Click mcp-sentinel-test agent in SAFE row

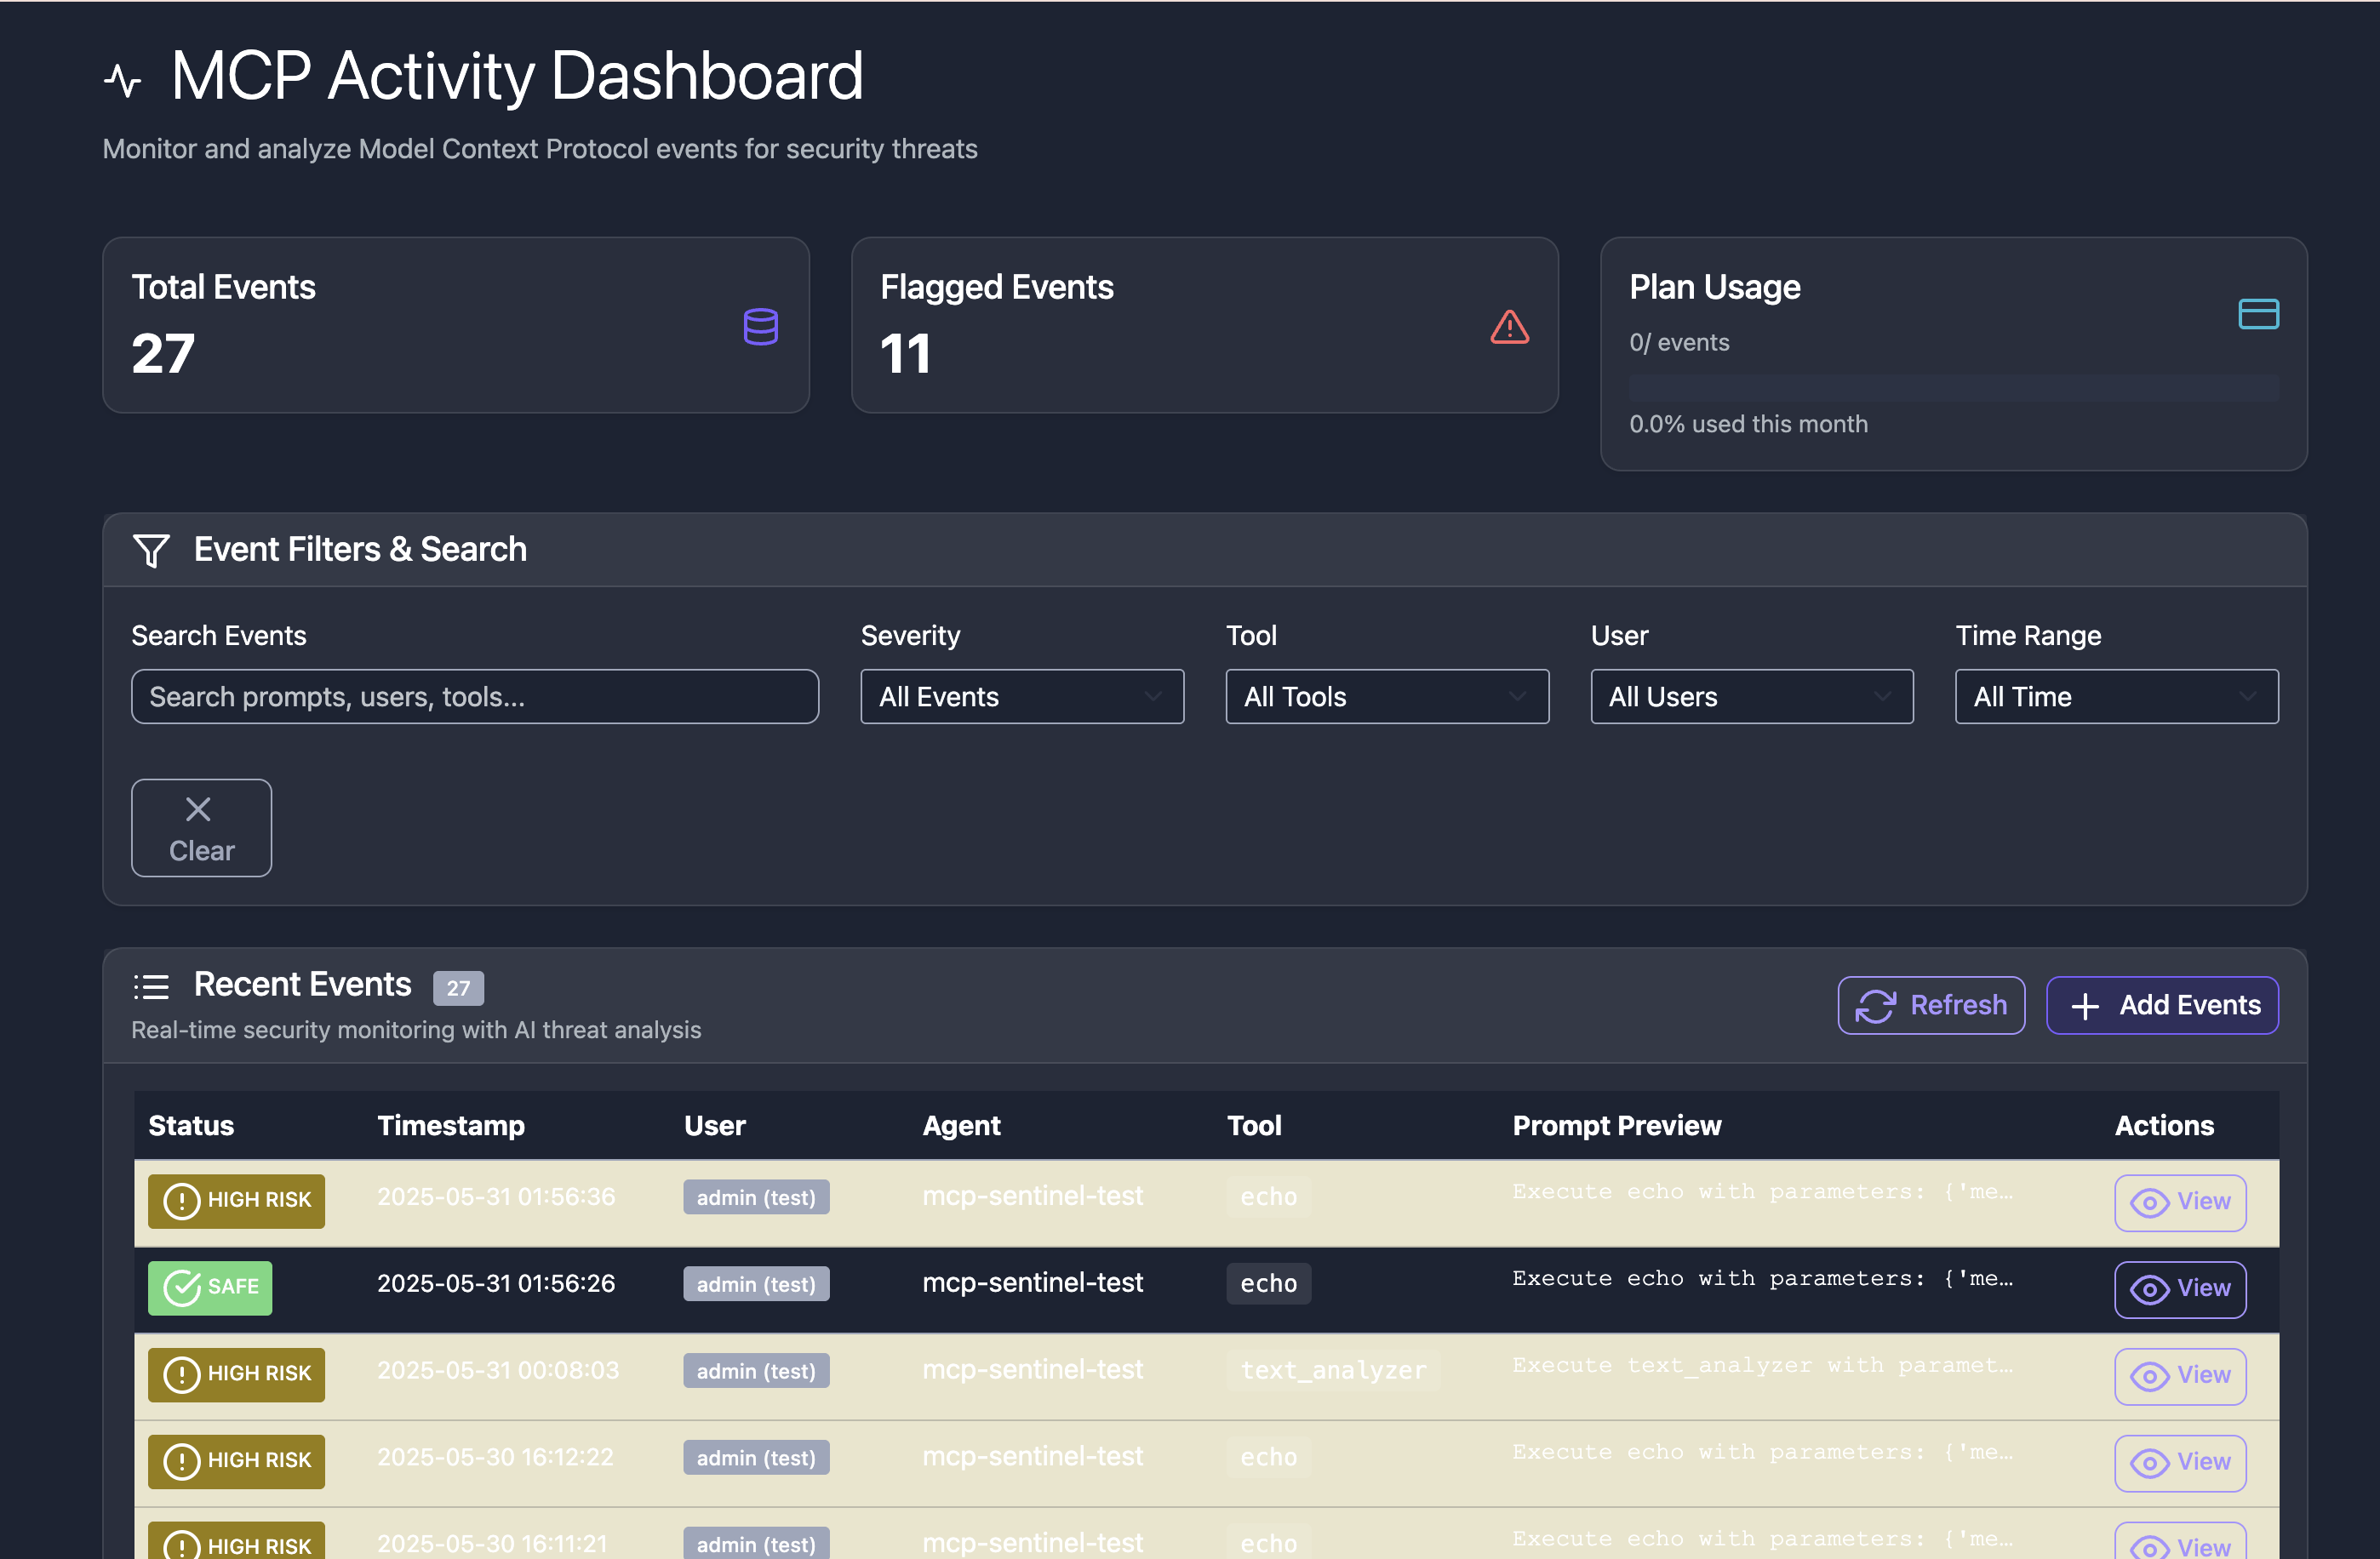(x=1032, y=1283)
